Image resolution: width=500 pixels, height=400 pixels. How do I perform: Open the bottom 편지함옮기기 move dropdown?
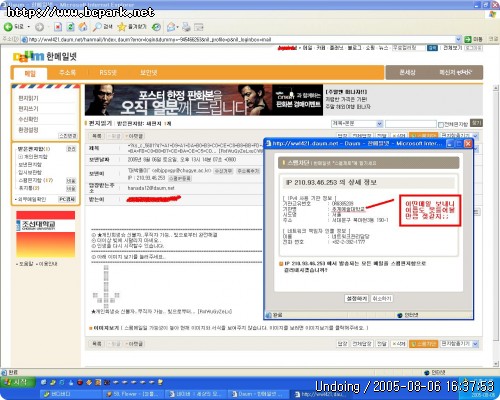pyautogui.click(x=459, y=344)
